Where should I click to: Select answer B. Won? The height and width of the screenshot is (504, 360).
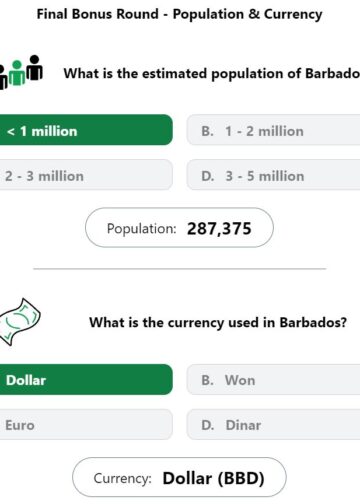point(273,379)
